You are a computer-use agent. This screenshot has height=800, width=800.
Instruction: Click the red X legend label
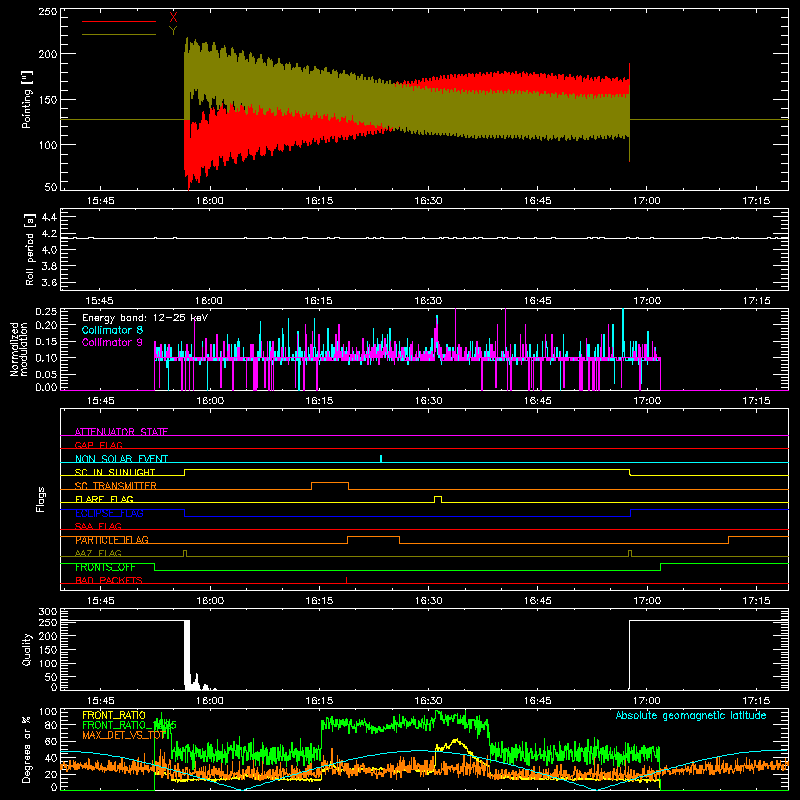173,18
